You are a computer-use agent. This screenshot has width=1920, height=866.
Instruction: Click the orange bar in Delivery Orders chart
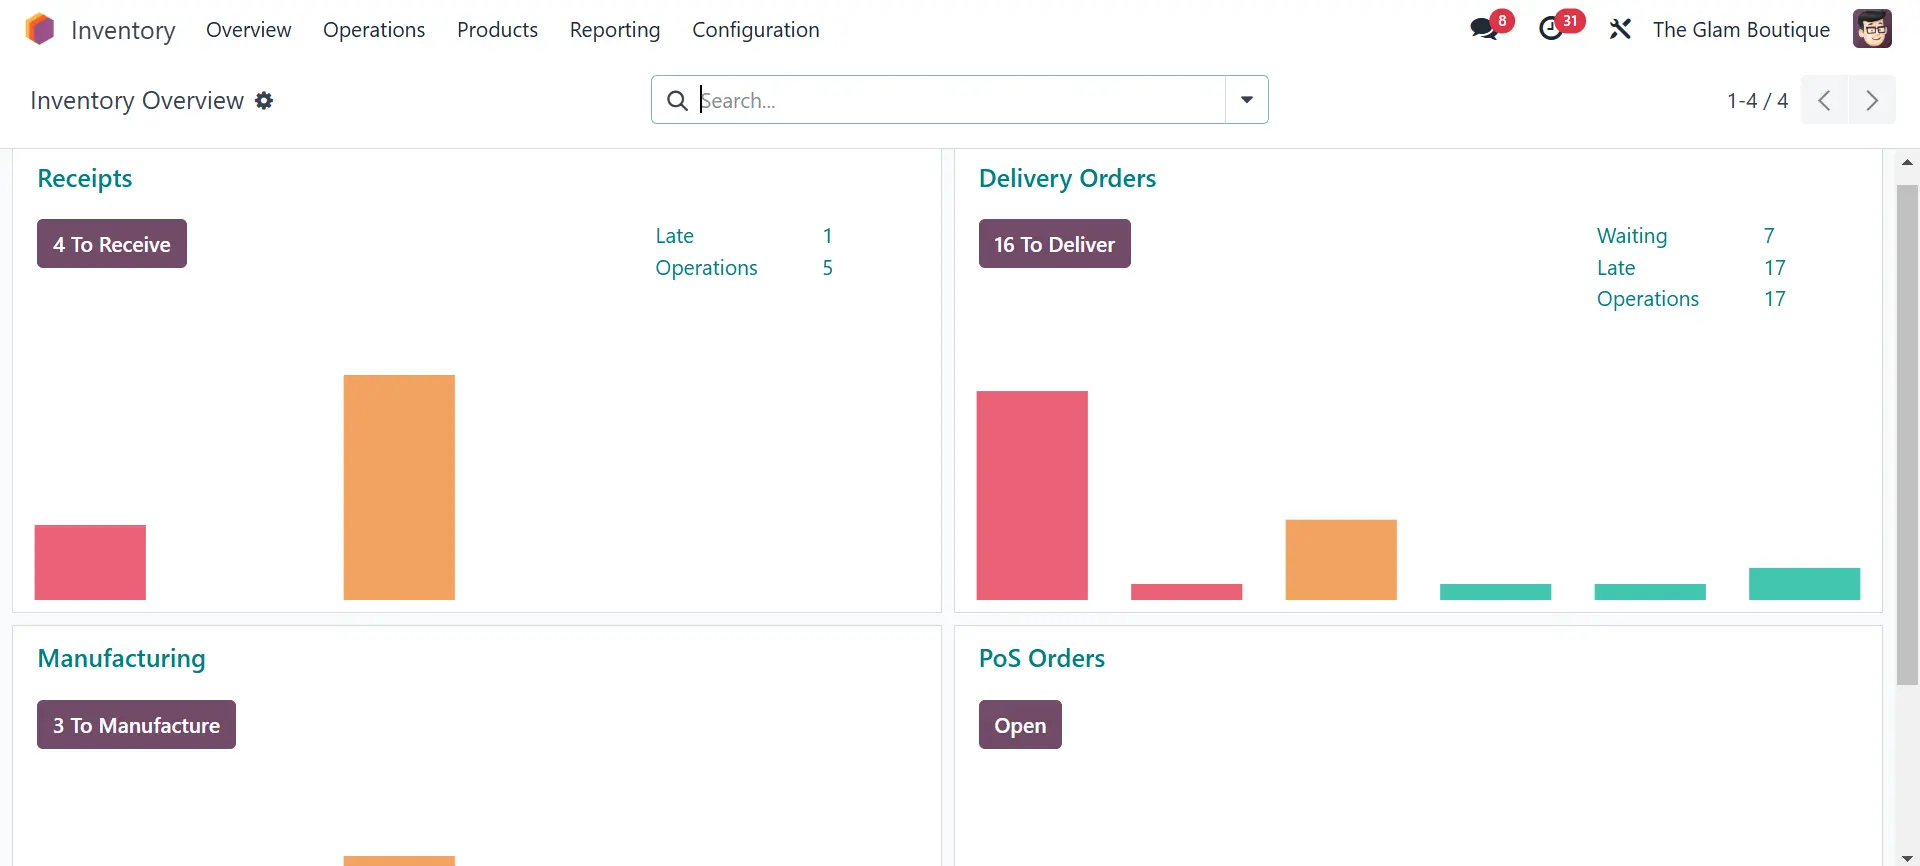1341,559
